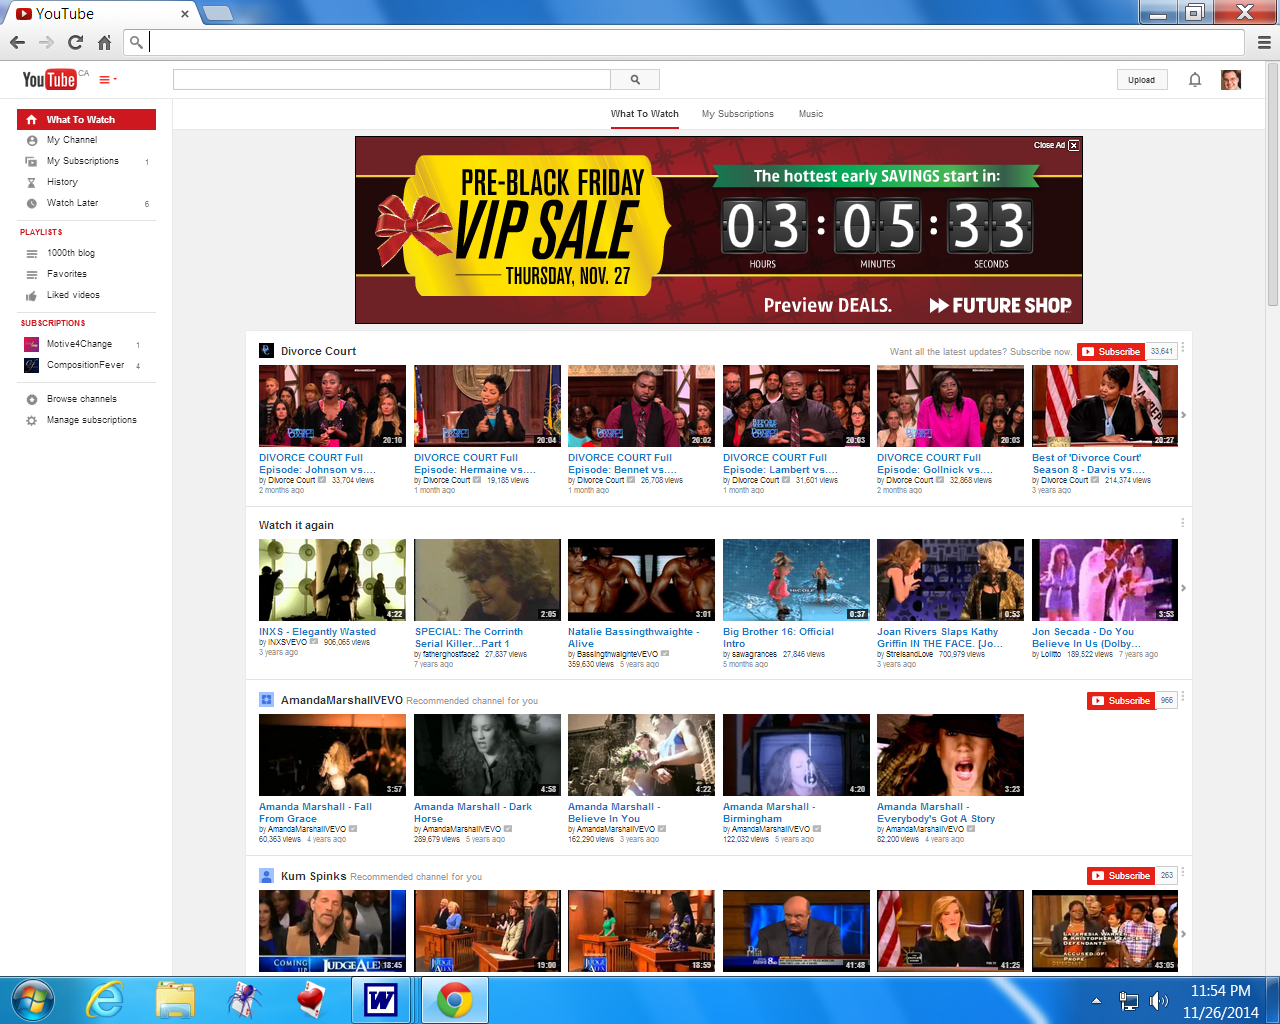Viewport: 1280px width, 1024px height.
Task: Open the notifications bell
Action: pyautogui.click(x=1195, y=80)
